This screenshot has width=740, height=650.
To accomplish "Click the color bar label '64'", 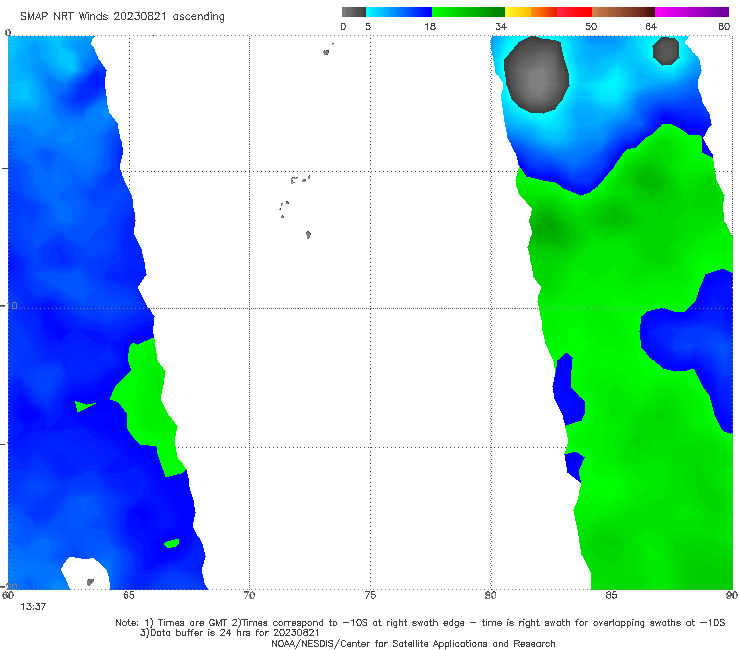I will 651,27.
